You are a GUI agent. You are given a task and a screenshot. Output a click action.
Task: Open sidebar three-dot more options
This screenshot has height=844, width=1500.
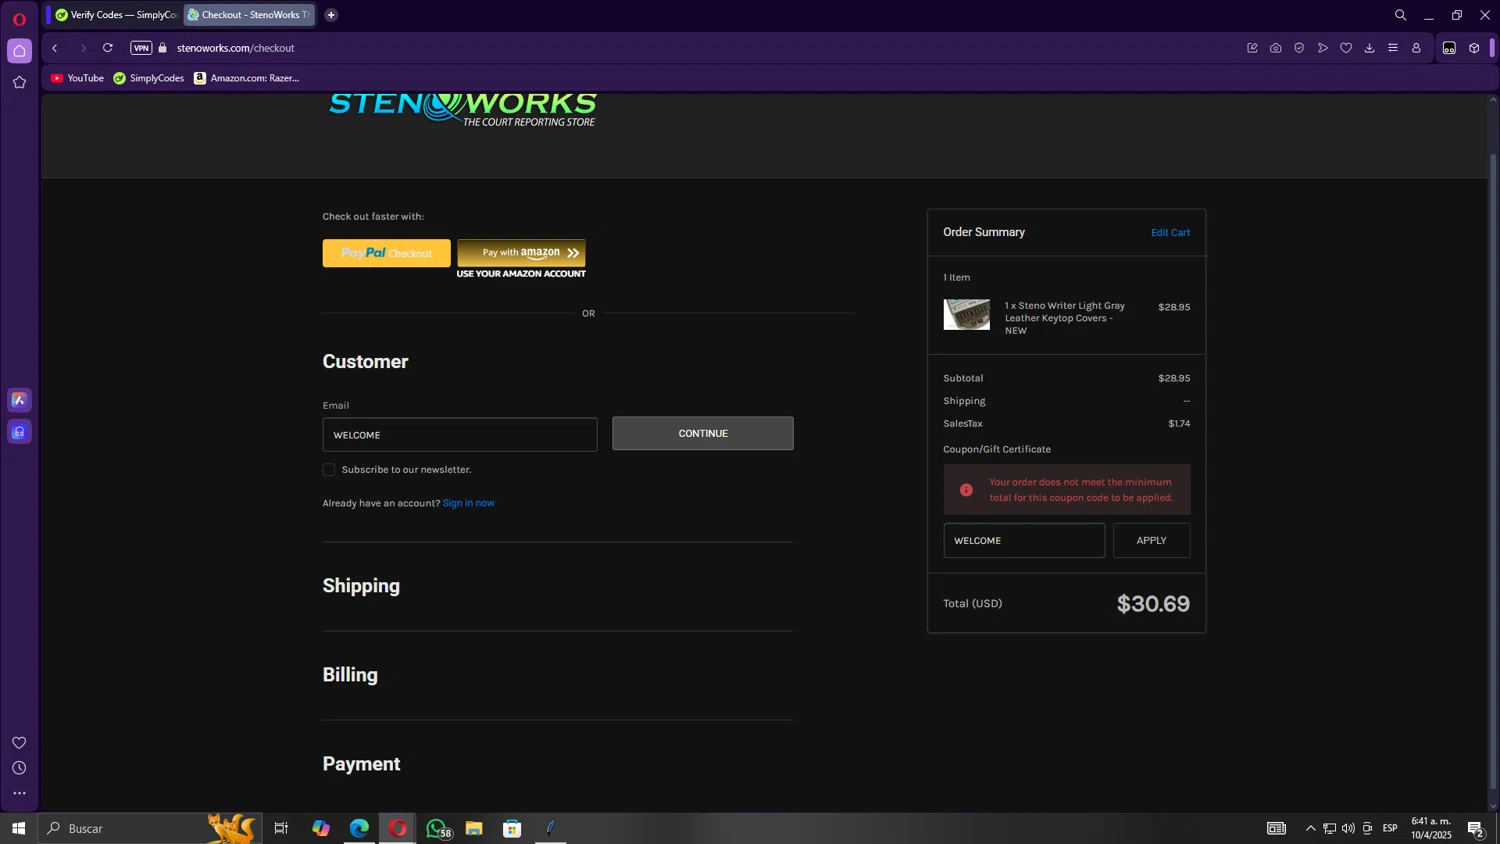coord(19,794)
